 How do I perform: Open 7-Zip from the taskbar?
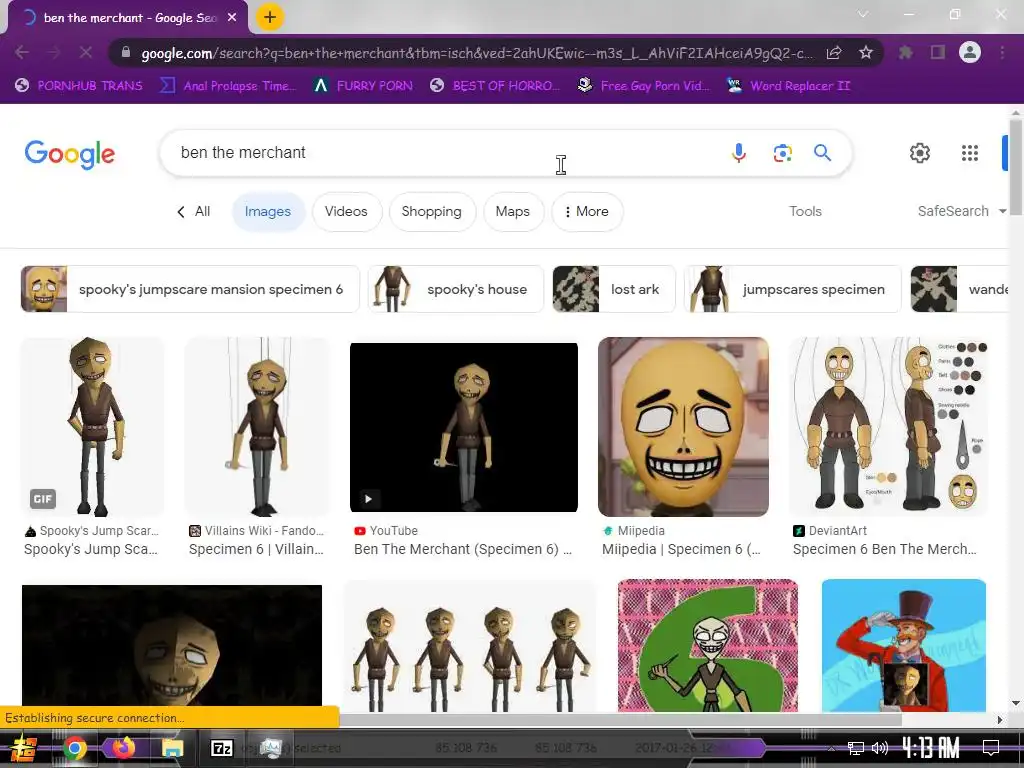222,748
